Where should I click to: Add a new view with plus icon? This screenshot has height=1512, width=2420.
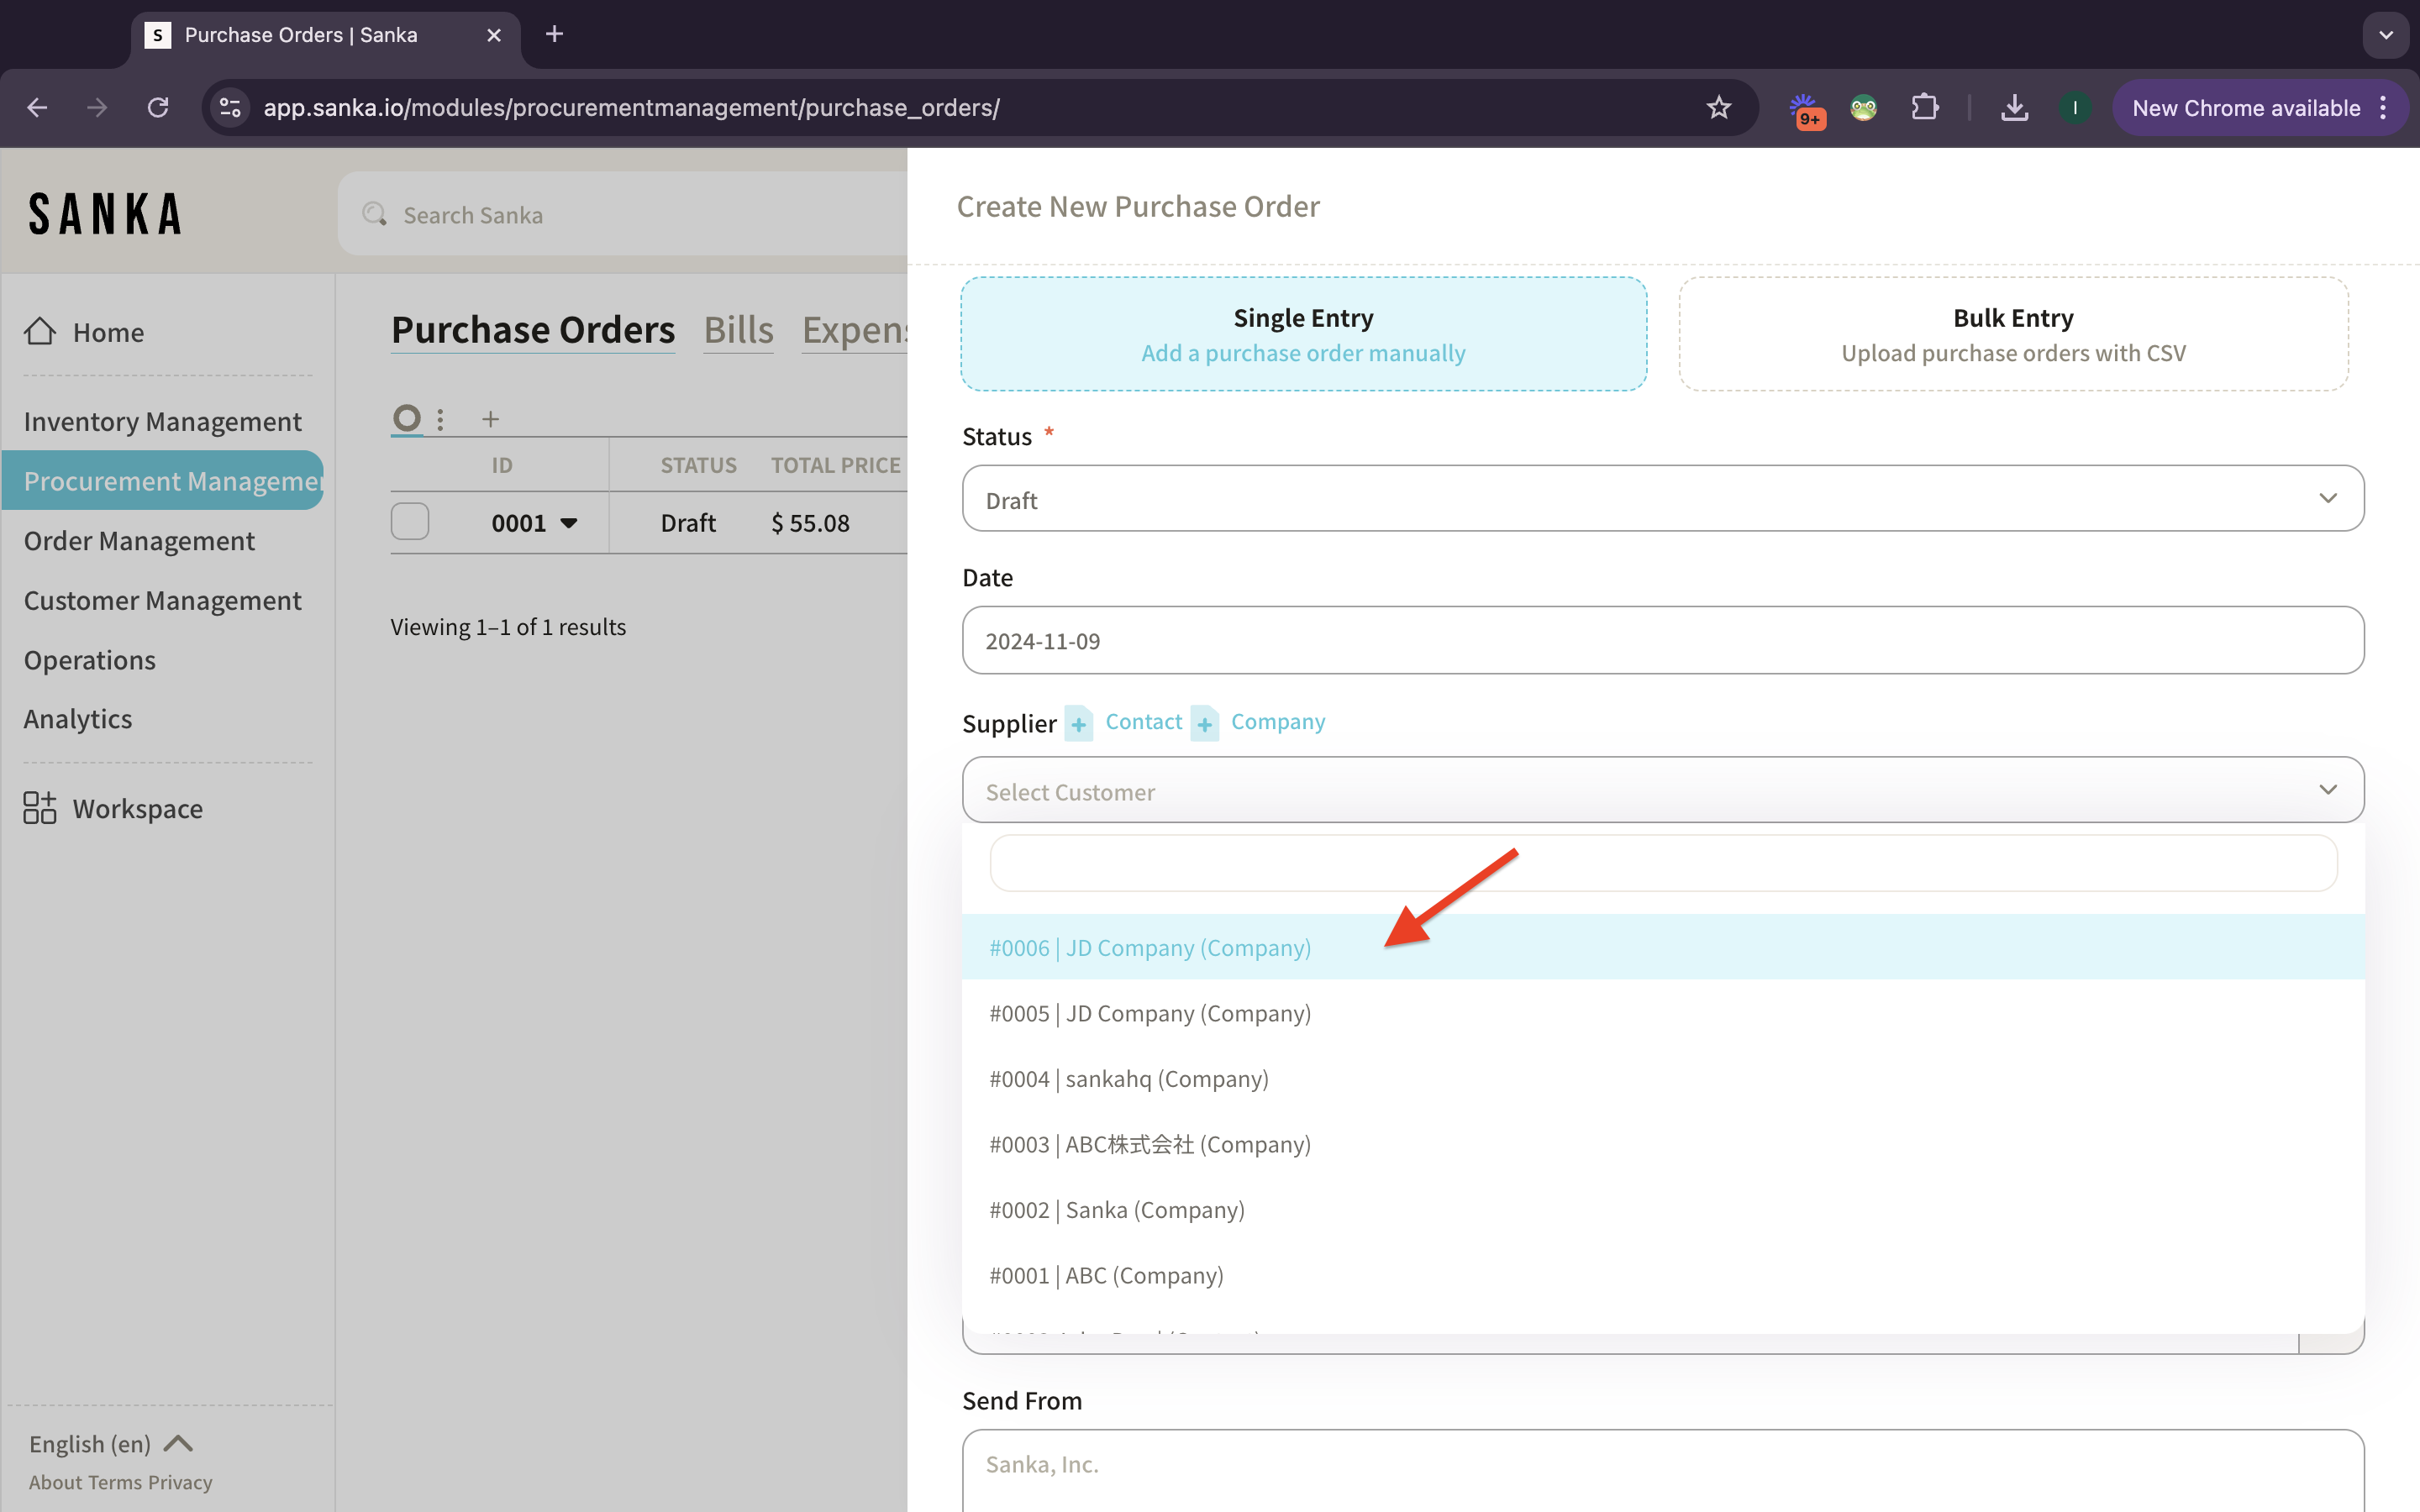click(490, 419)
